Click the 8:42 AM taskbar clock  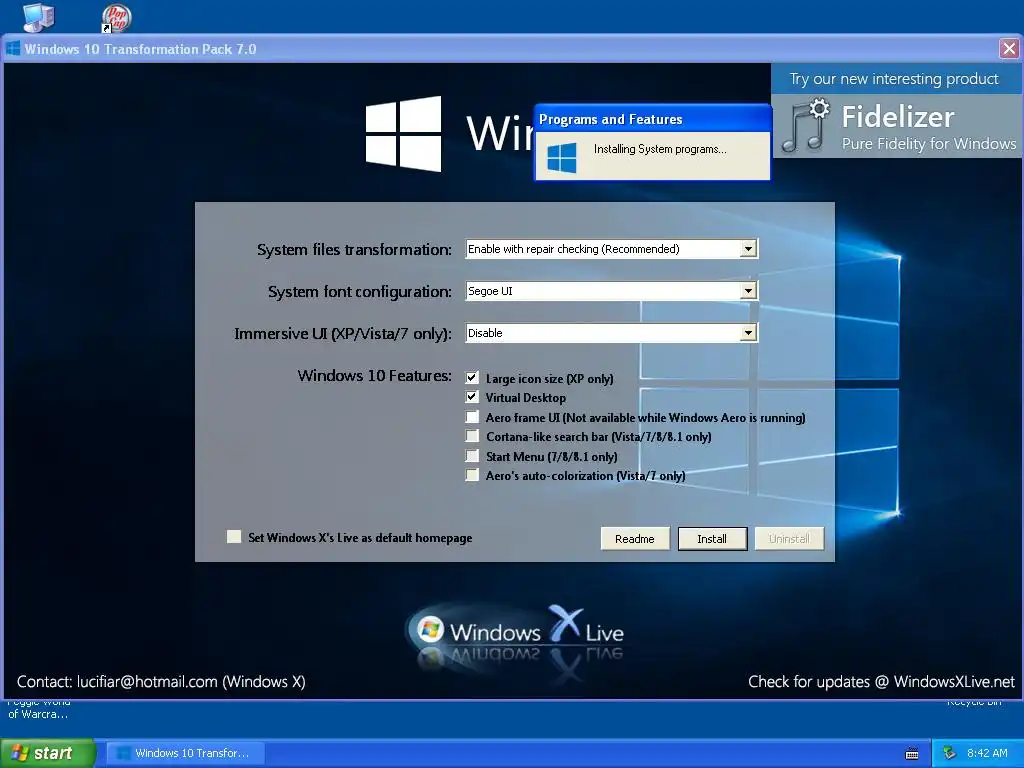[987, 753]
